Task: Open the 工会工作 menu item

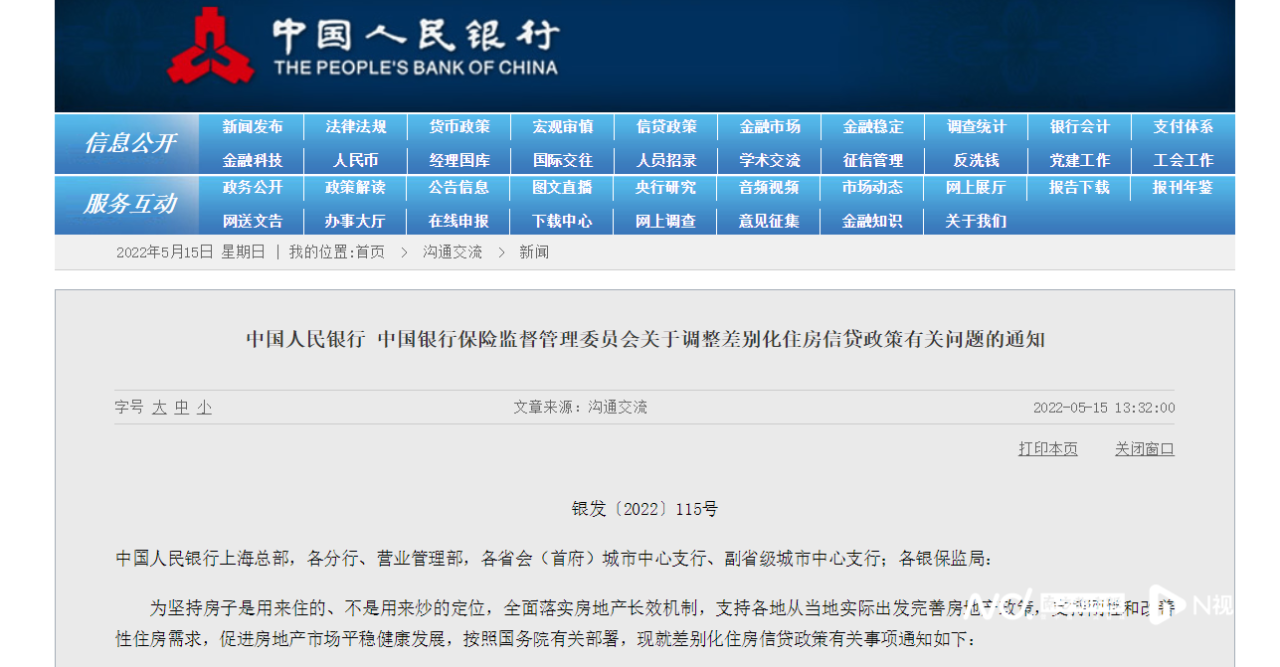Action: coord(1183,160)
